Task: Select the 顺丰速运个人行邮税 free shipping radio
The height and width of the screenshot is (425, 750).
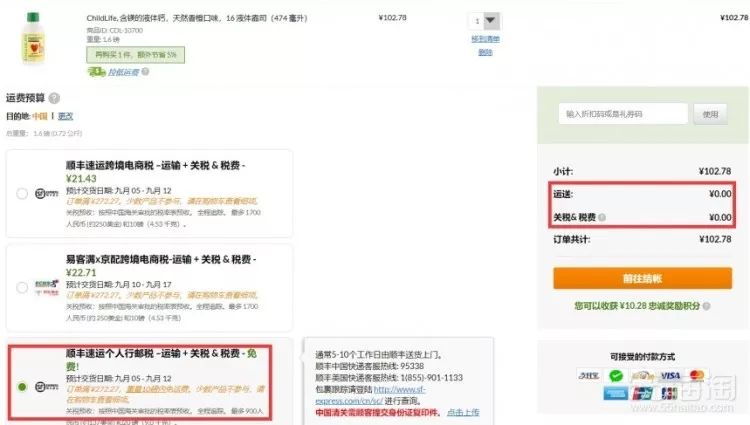Action: click(22, 386)
